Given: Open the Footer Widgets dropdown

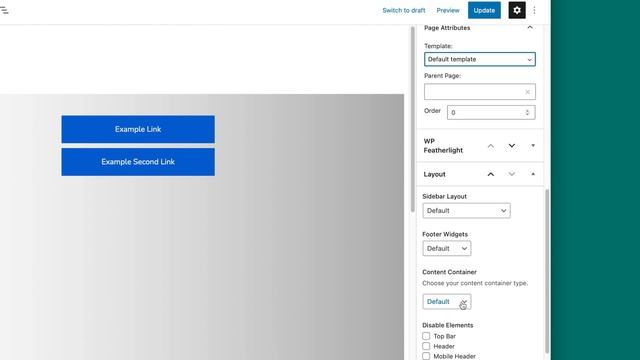Looking at the screenshot, I should click(x=447, y=249).
